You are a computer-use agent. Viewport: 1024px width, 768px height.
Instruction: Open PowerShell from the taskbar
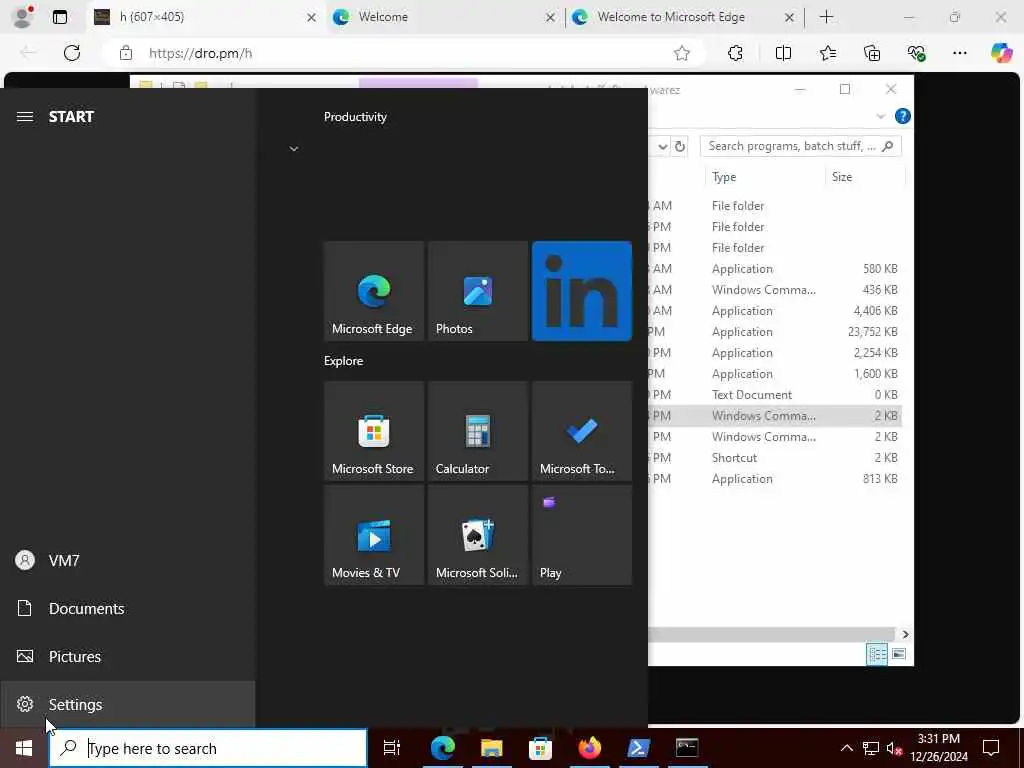(638, 748)
